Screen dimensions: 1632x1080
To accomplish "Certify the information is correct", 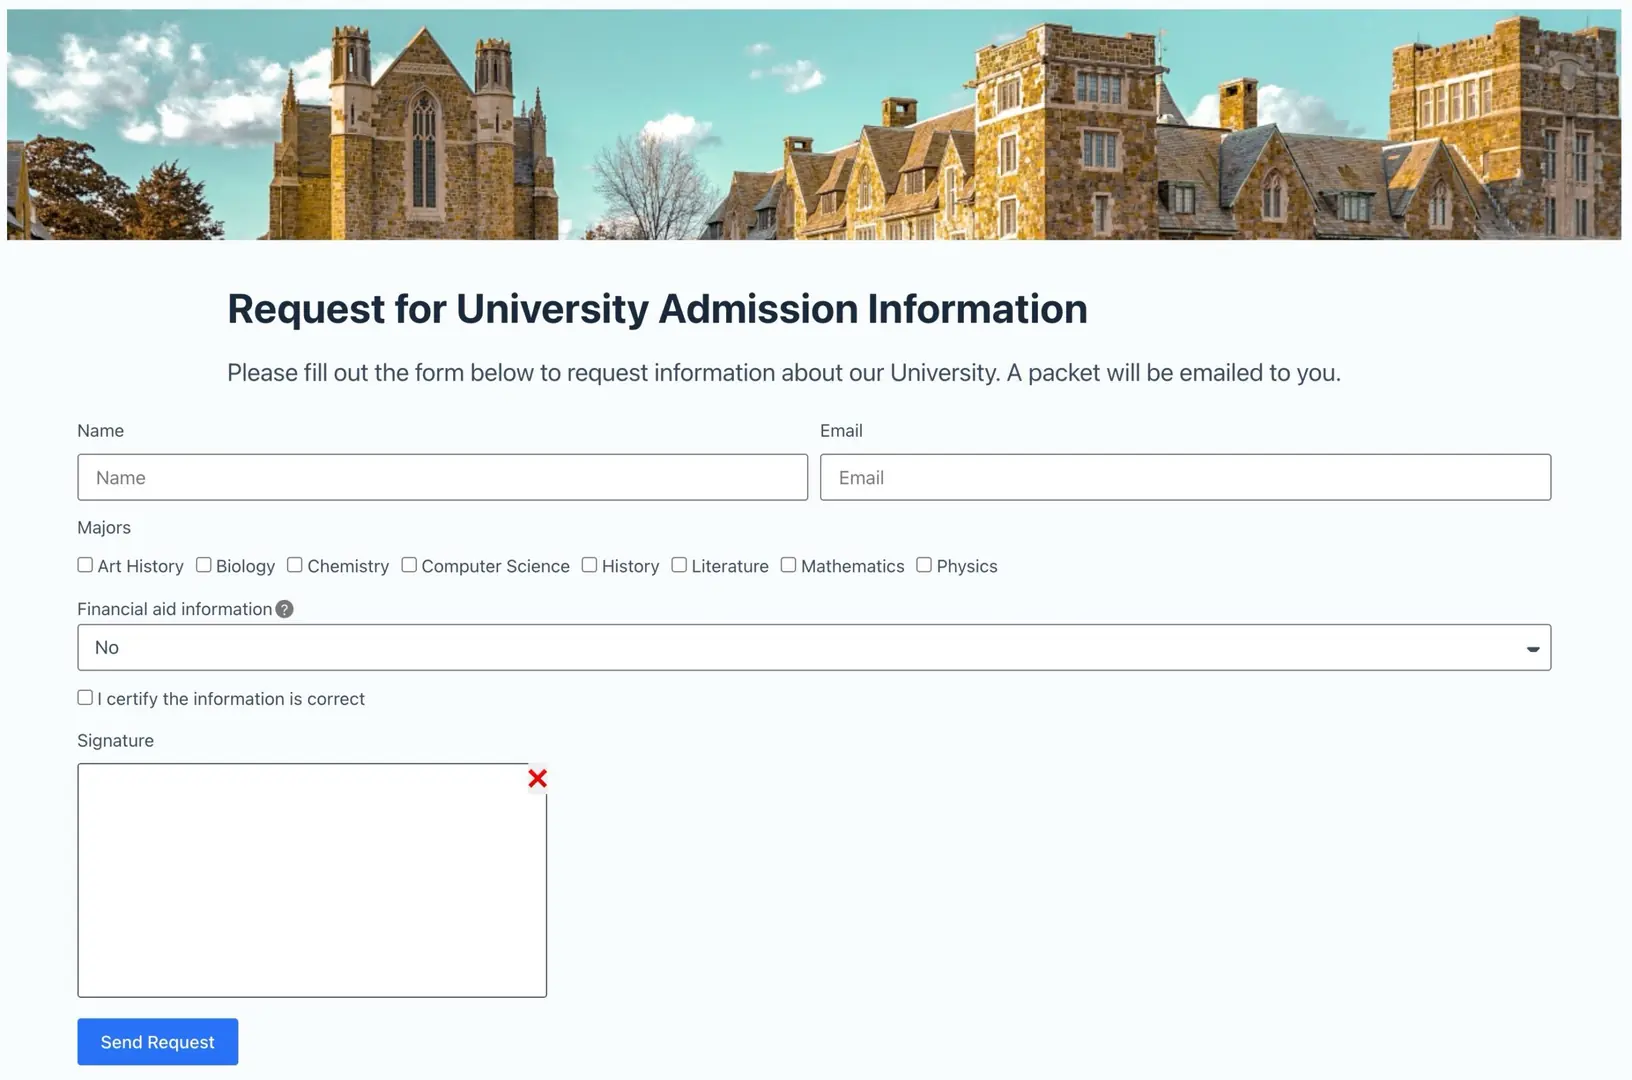I will tap(85, 698).
